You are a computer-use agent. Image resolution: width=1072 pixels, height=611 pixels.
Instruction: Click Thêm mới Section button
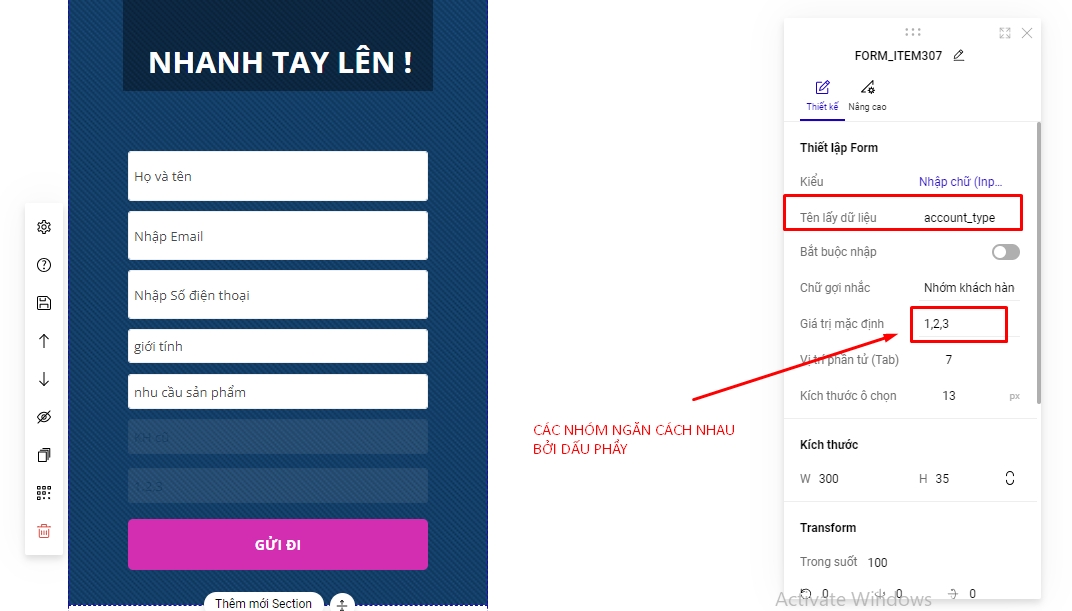pos(263,602)
